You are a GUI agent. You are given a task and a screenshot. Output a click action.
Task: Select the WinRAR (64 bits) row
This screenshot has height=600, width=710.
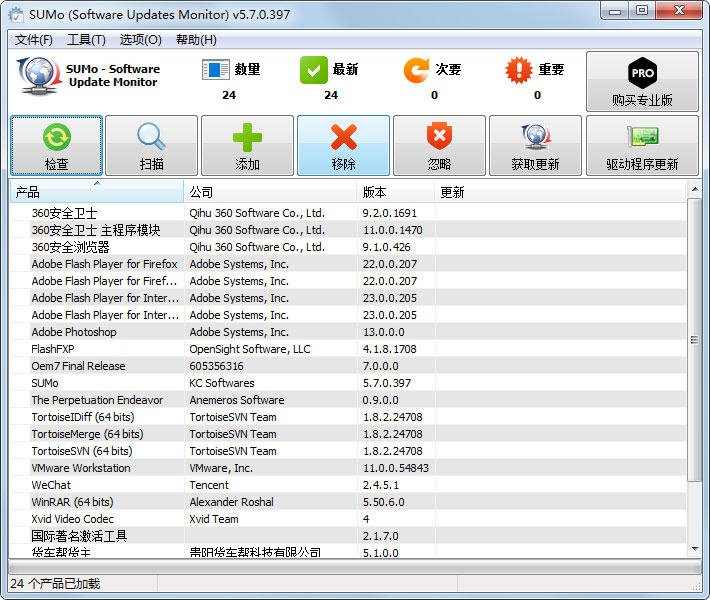pos(348,502)
